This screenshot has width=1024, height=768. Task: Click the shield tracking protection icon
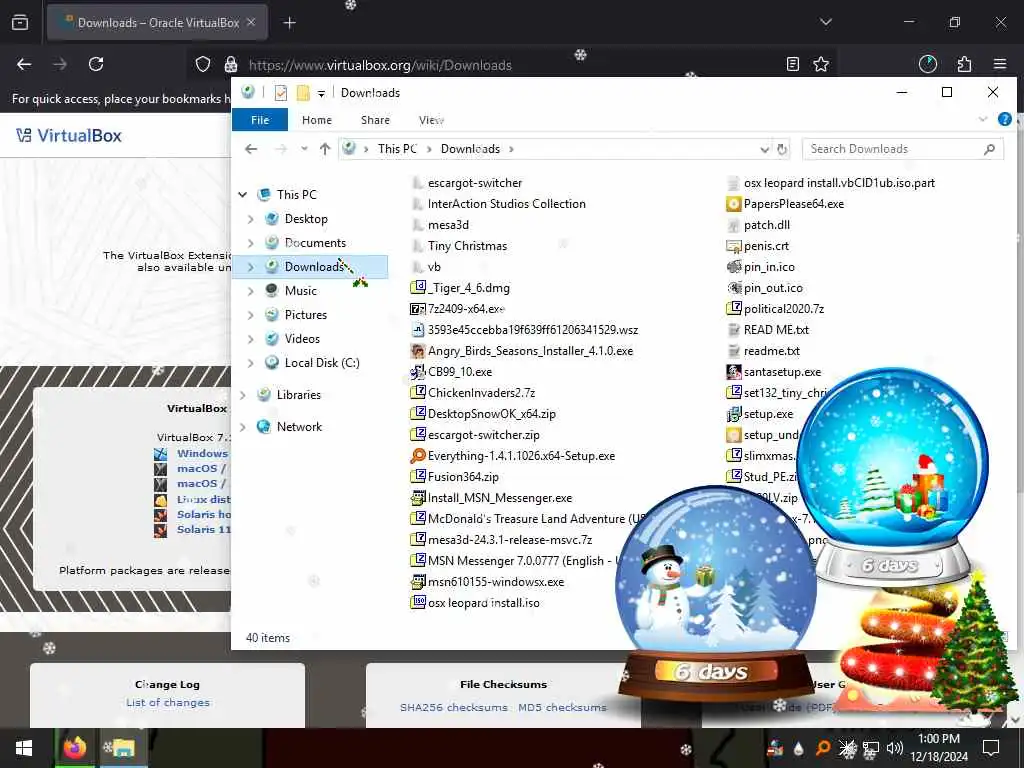pyautogui.click(x=203, y=64)
